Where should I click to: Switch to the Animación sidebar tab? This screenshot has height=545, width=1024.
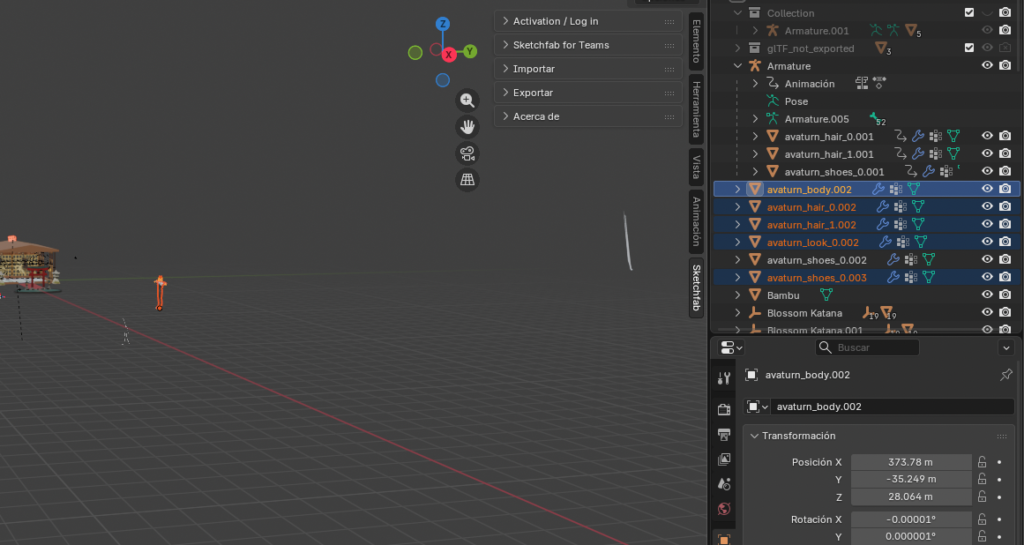click(697, 221)
